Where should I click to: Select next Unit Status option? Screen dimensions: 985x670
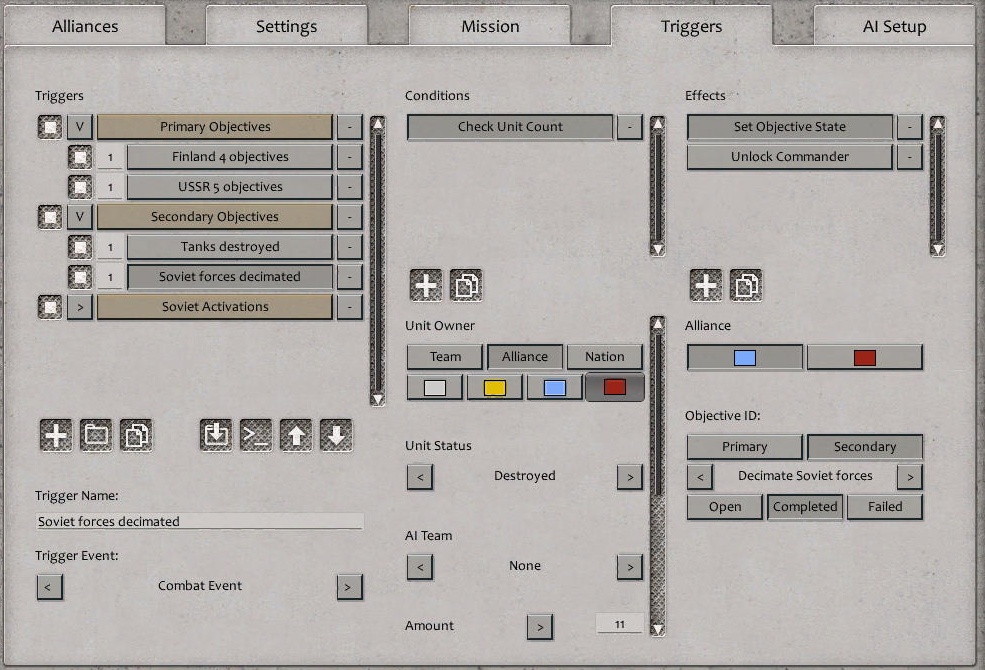630,477
